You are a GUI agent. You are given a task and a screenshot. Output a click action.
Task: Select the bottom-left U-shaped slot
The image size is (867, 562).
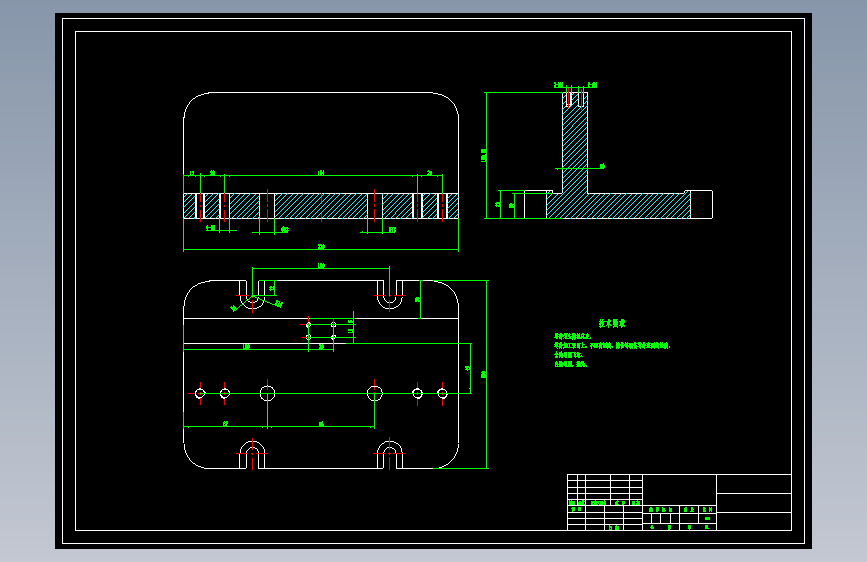click(252, 455)
